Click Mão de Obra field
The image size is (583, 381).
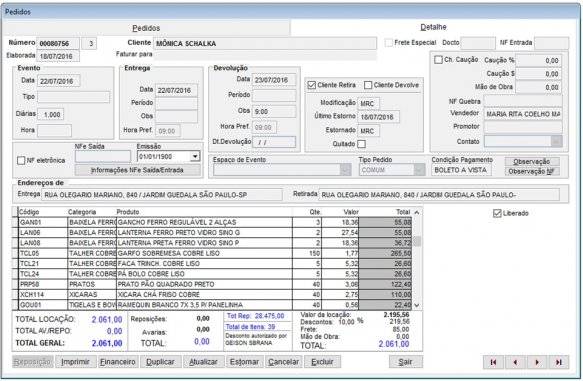tap(538, 87)
